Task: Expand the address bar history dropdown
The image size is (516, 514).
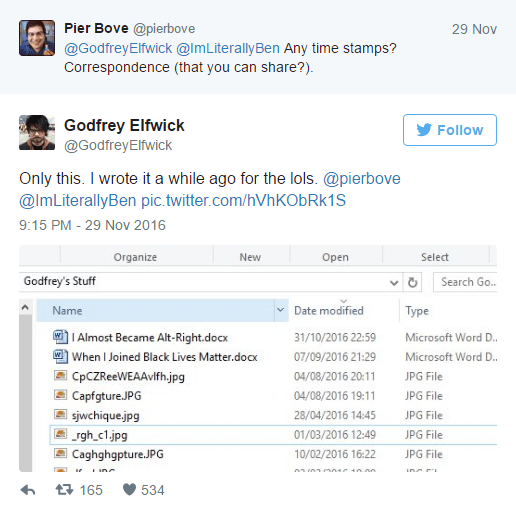Action: pos(394,283)
